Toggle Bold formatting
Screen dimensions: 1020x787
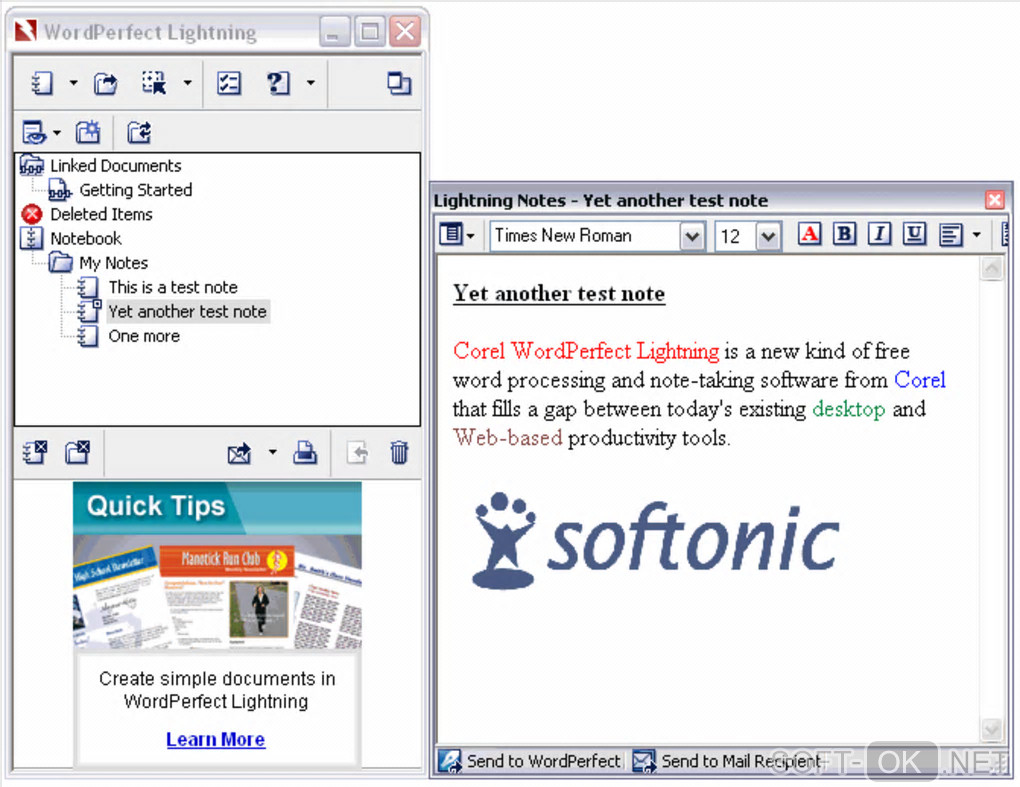tap(844, 234)
